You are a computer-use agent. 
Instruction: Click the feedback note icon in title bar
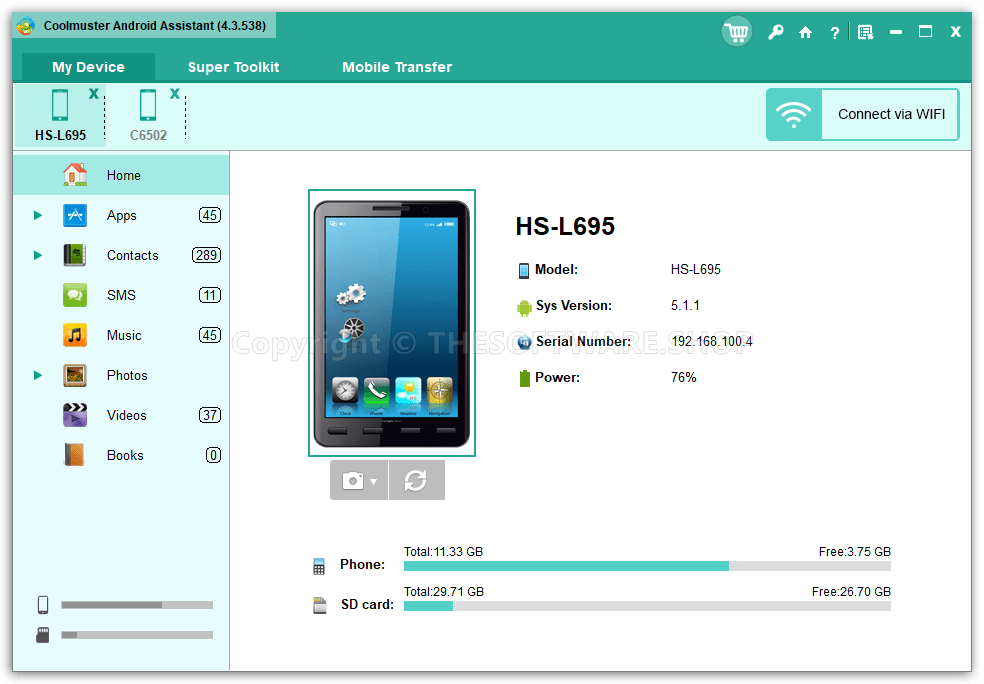pyautogui.click(x=865, y=33)
